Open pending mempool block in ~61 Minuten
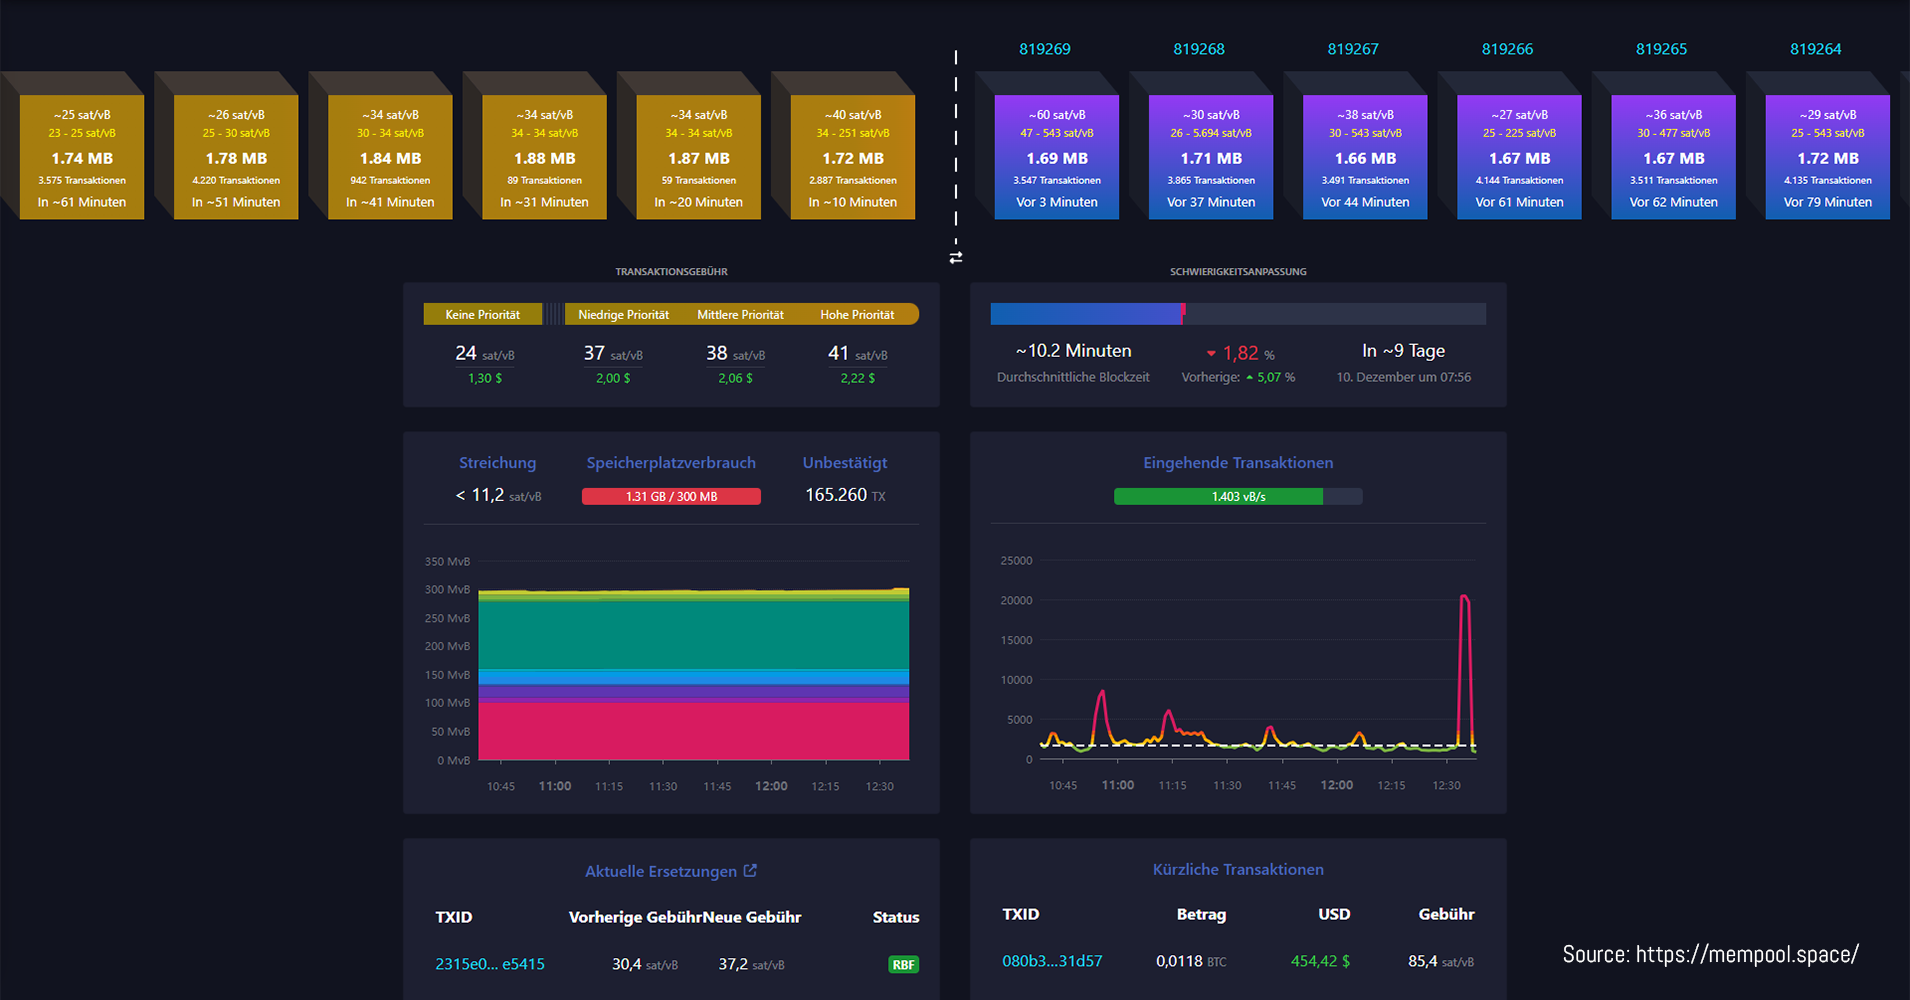Viewport: 1910px width, 1000px height. click(82, 157)
